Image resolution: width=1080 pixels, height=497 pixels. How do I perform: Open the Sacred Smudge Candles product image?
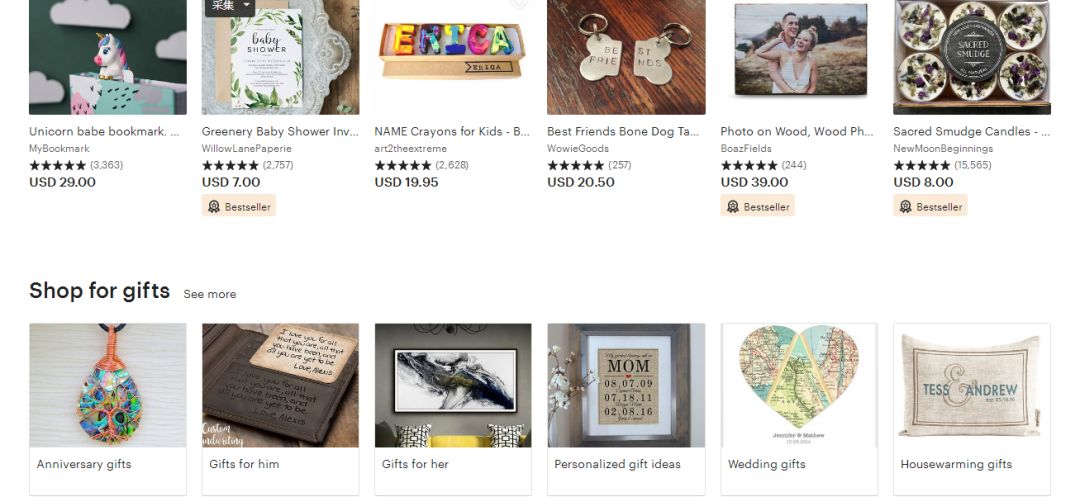971,57
